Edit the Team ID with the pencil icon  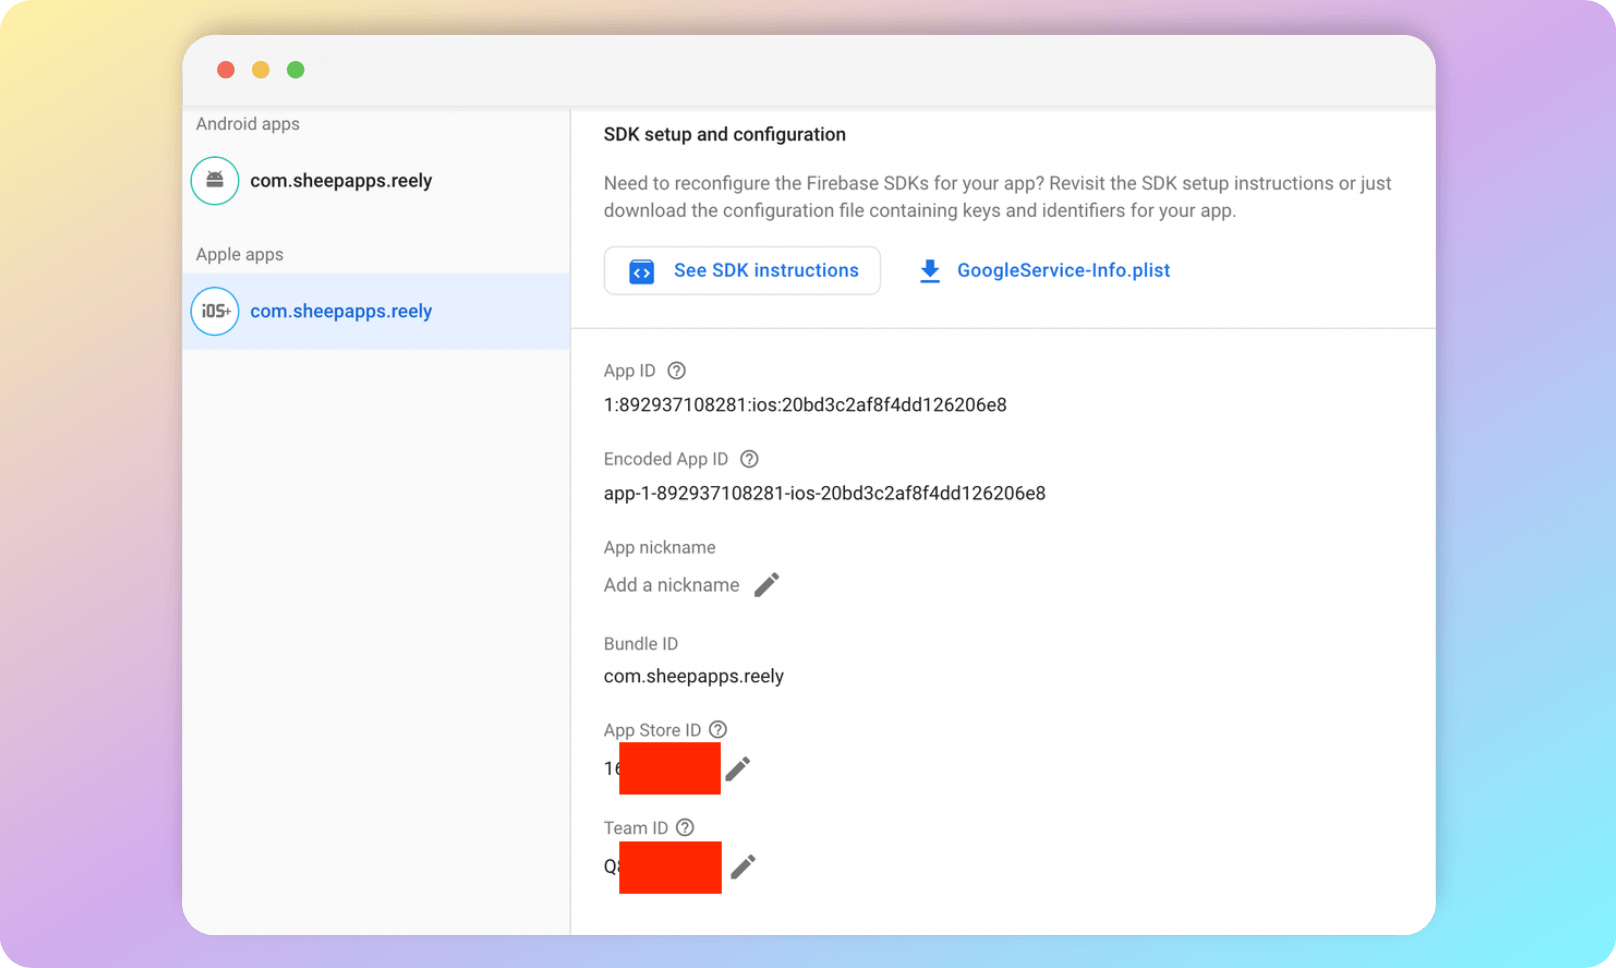[x=743, y=866]
